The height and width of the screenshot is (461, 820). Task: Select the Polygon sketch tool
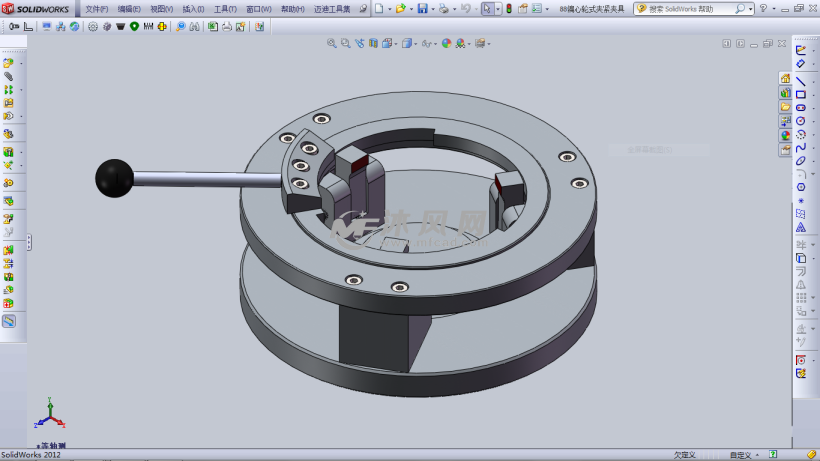[x=801, y=187]
